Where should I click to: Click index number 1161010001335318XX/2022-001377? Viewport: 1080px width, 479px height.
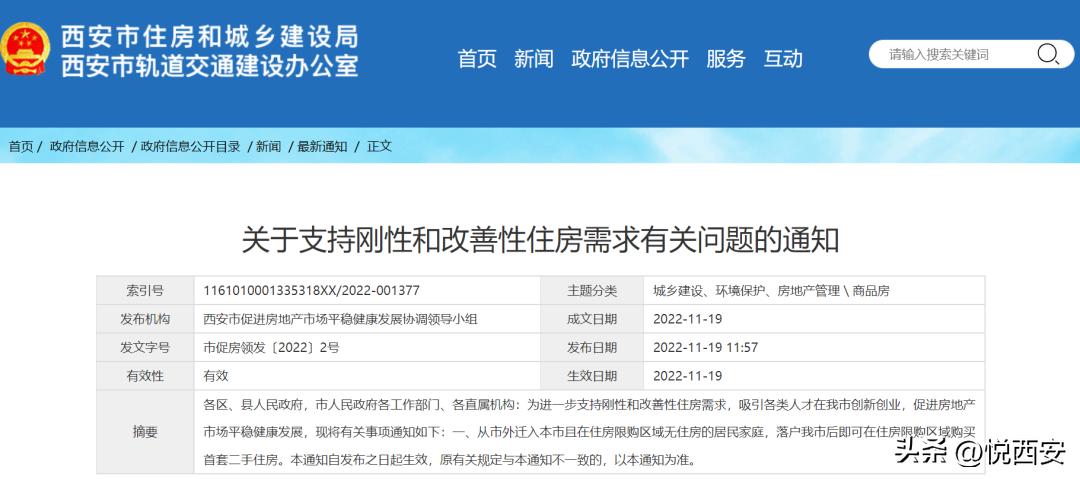tap(311, 291)
